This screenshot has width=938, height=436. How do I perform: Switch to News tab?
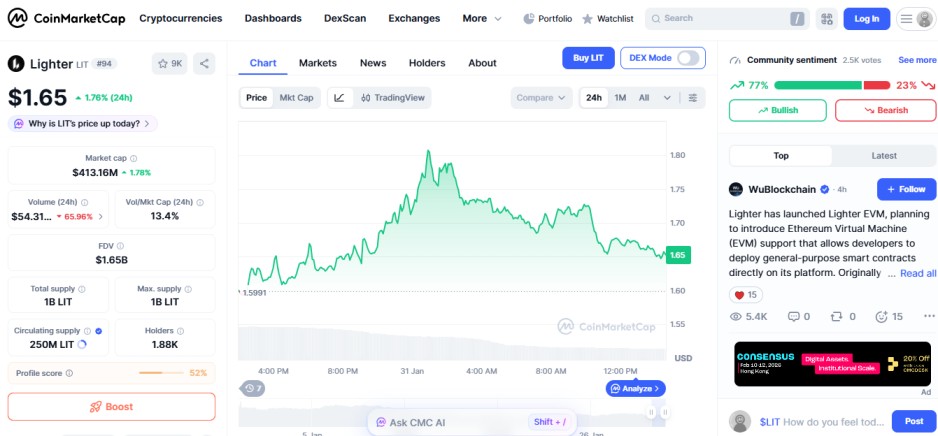[x=373, y=63]
